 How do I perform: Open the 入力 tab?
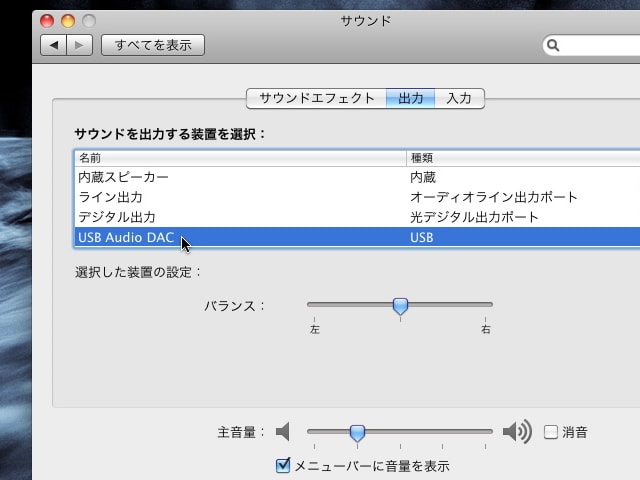coord(460,98)
